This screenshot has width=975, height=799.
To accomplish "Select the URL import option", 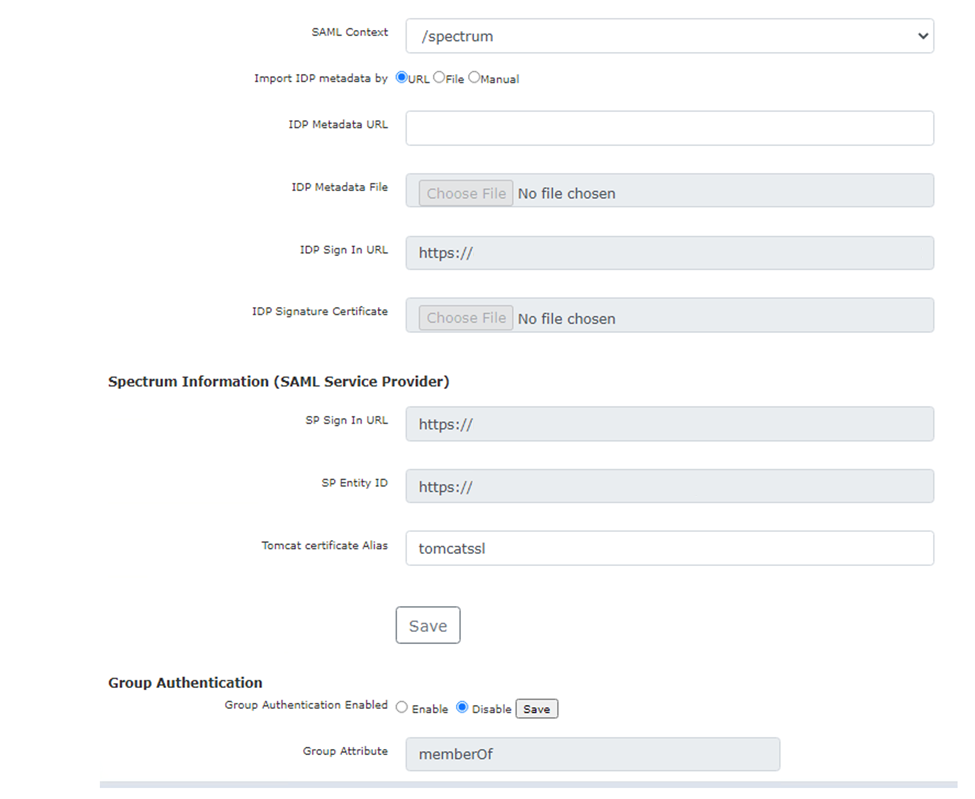I will [x=400, y=76].
